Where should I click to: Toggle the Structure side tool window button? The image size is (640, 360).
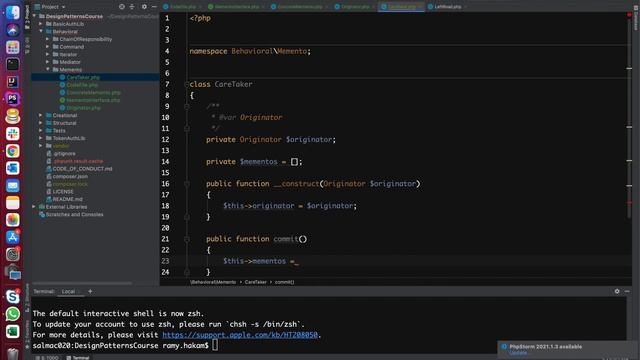pos(27,299)
